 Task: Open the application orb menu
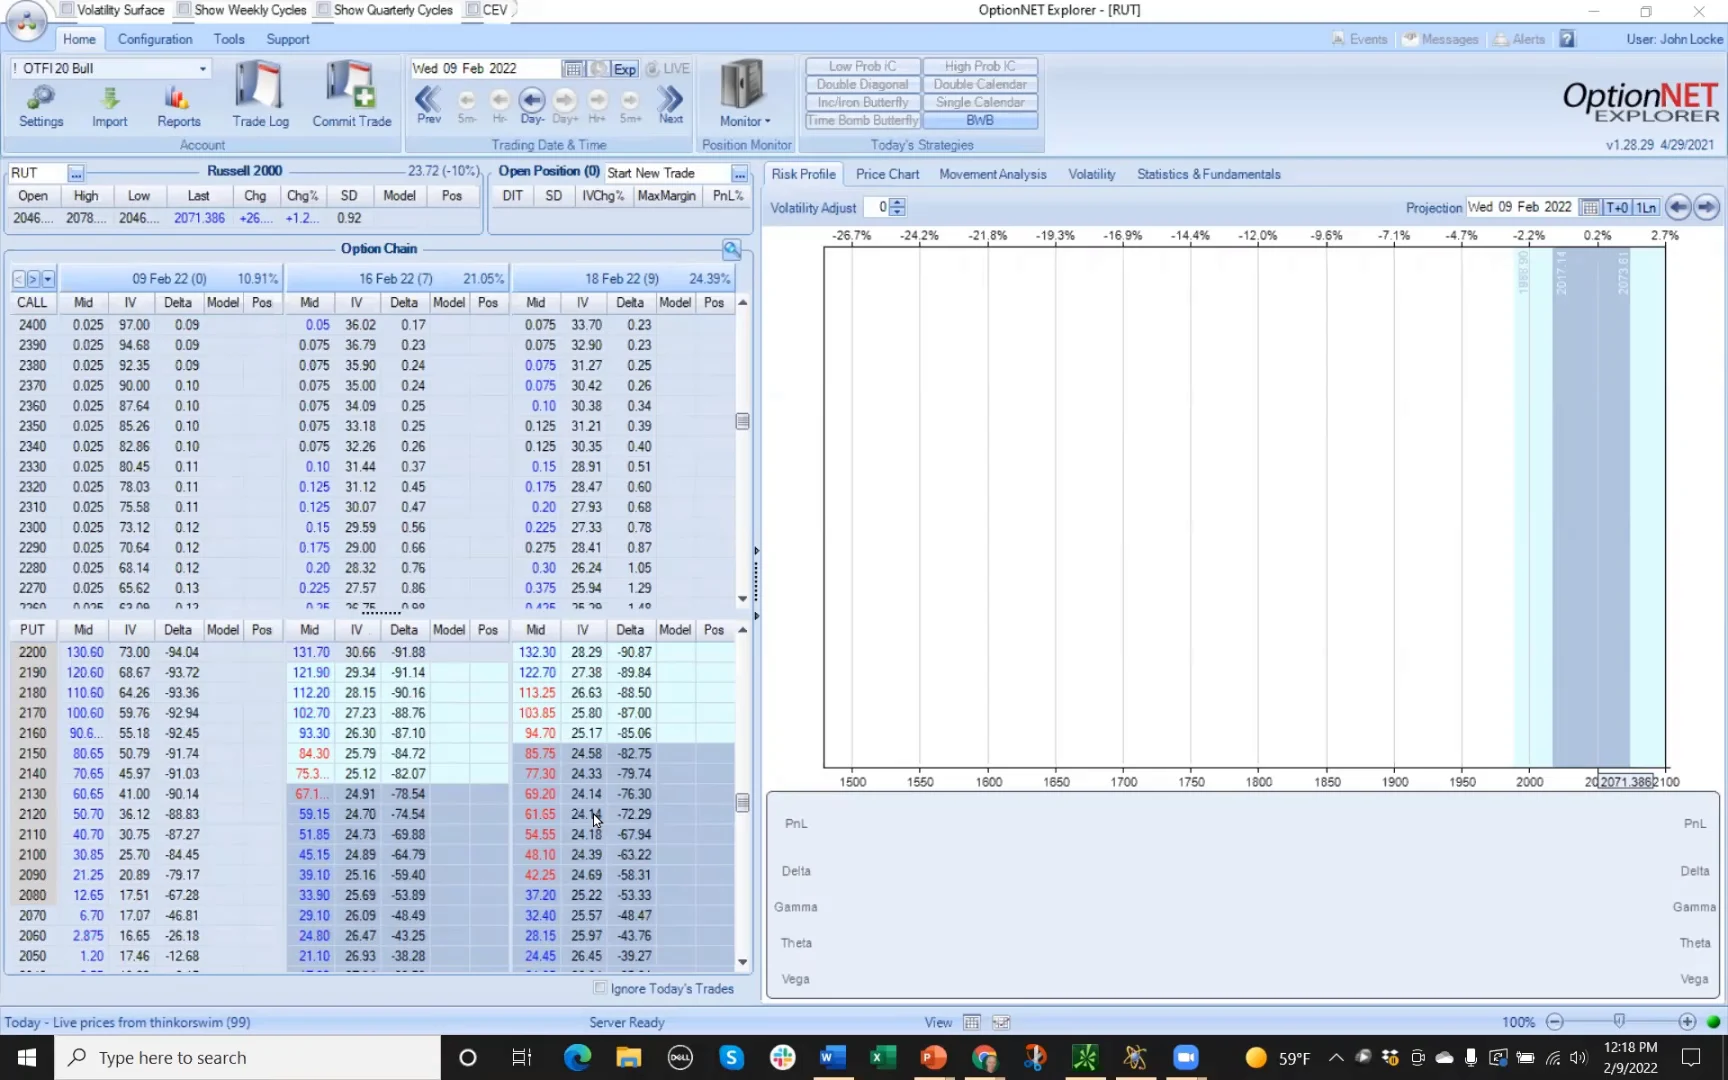click(26, 22)
